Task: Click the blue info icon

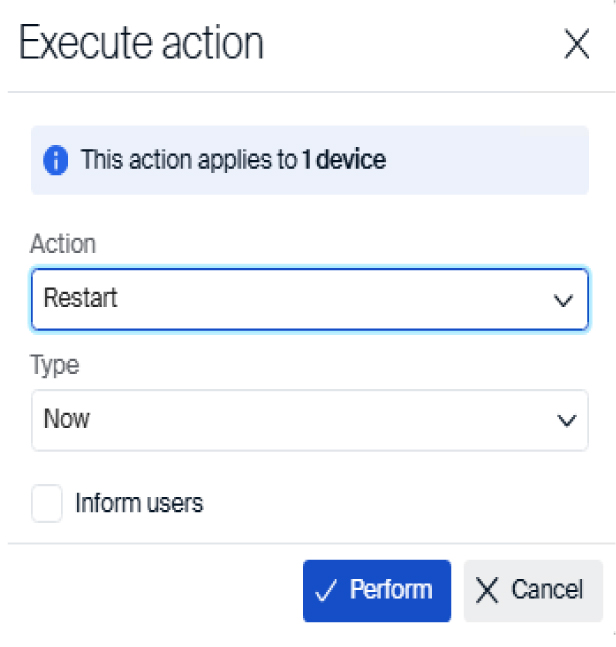Action: (57, 160)
